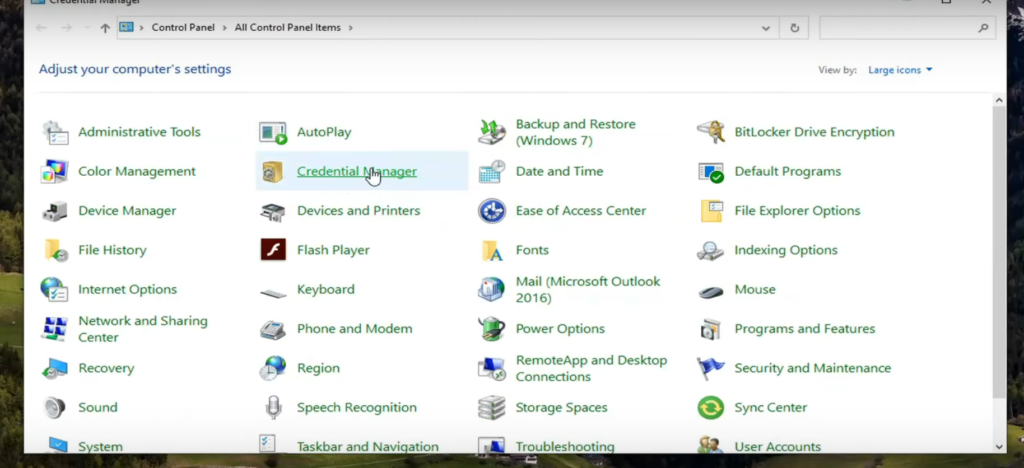Open the Device Manager icon
1024x468 pixels.
[x=55, y=211]
